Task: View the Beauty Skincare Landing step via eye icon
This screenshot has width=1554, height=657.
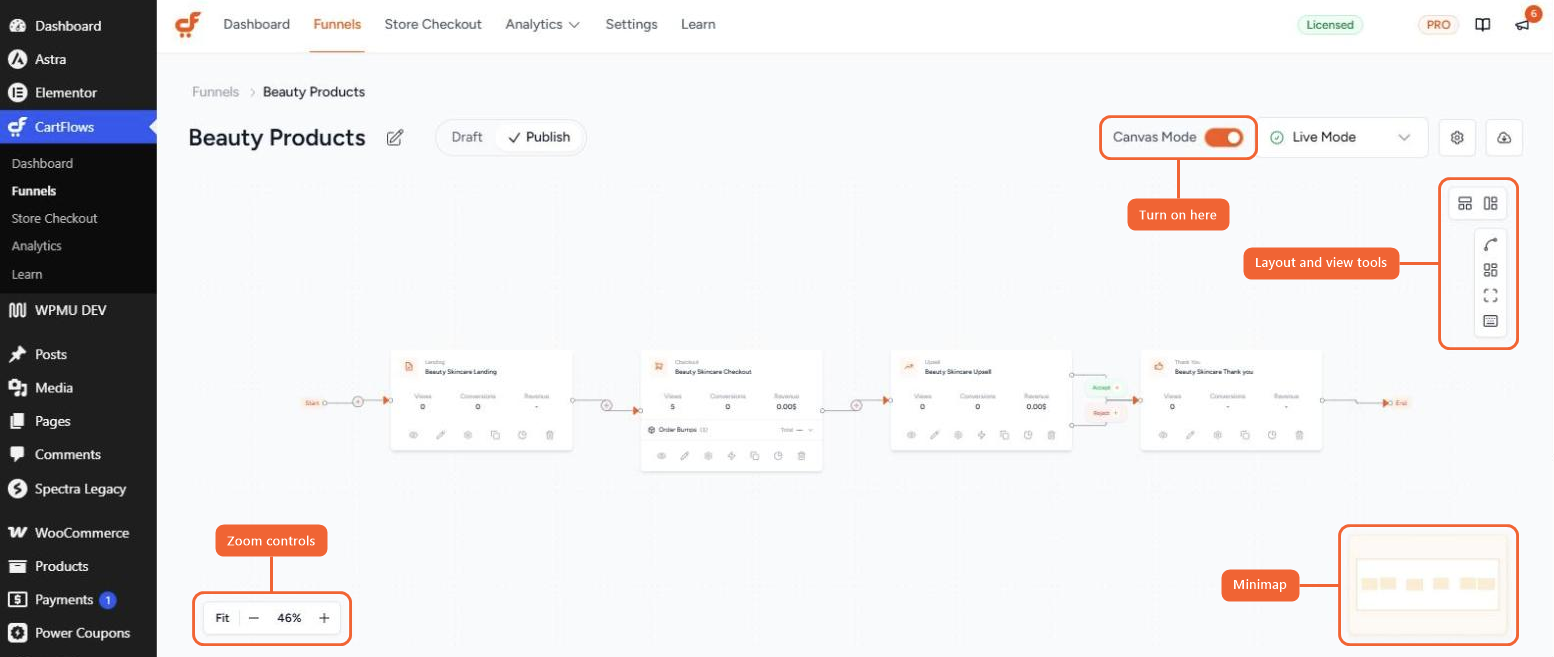Action: [x=412, y=435]
